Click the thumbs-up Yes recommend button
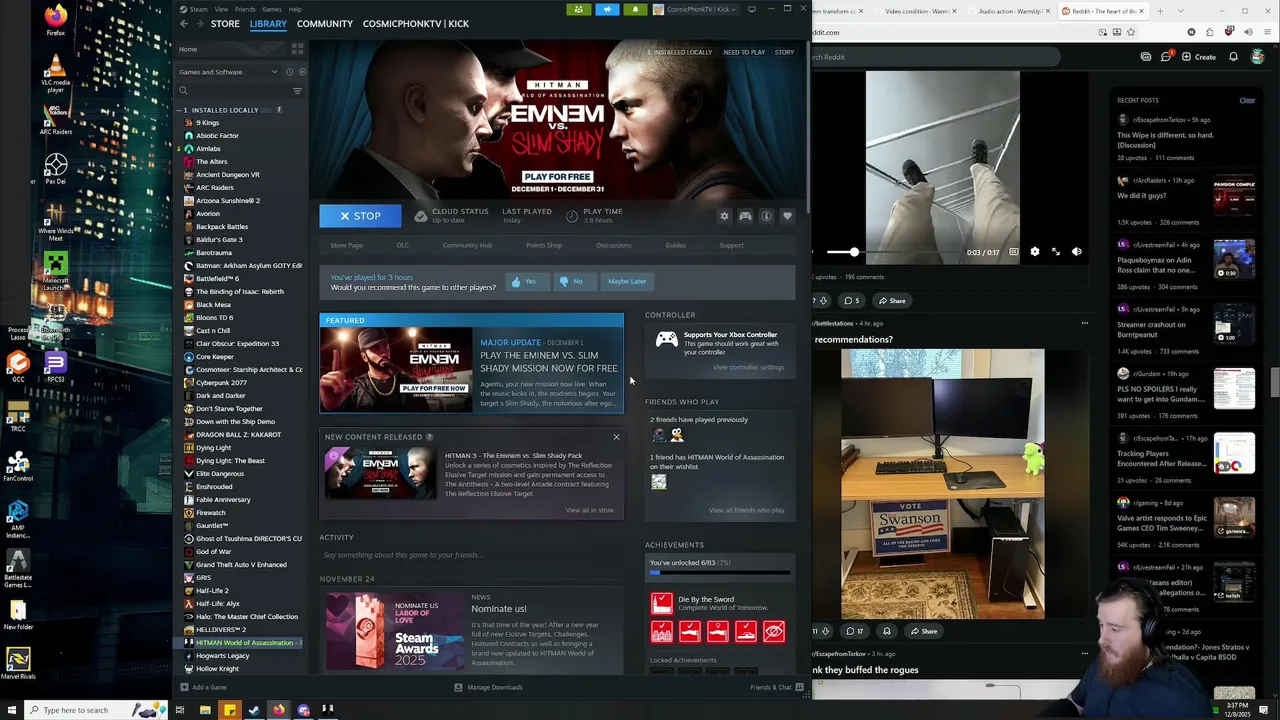1280x720 pixels. 526,281
